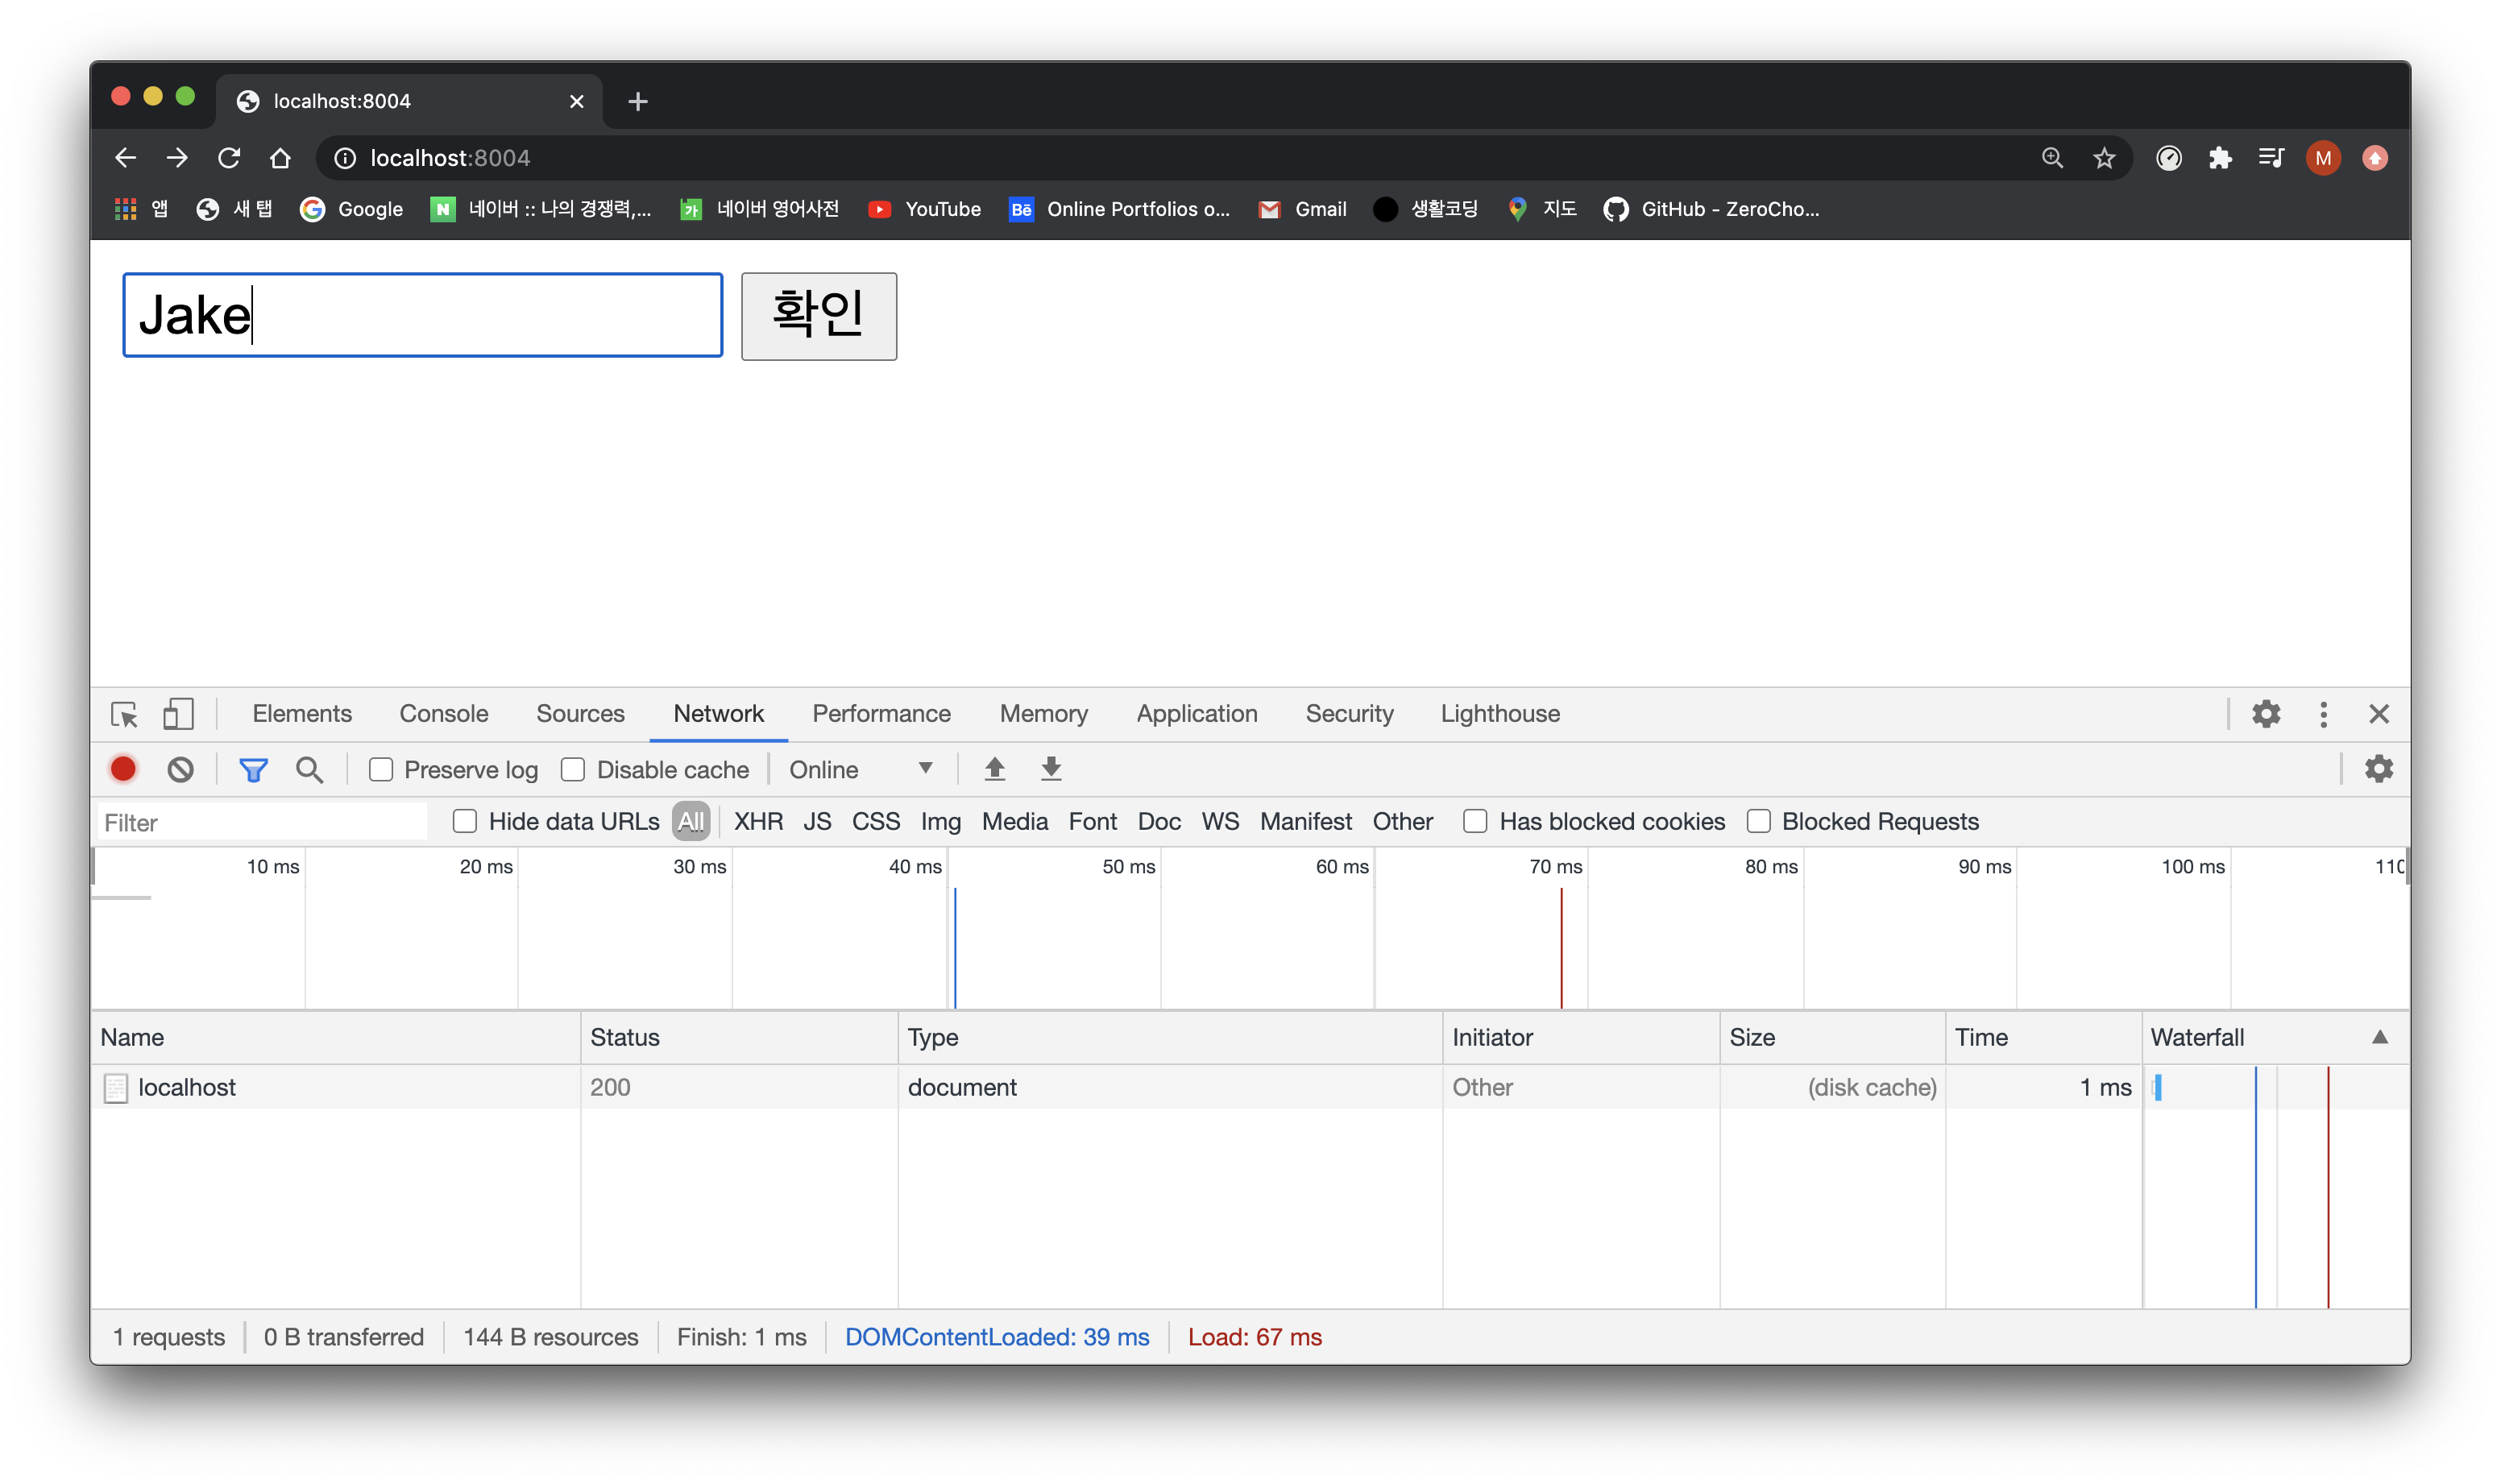This screenshot has width=2501, height=1484.
Task: Import HAR file upload icon
Action: [x=994, y=769]
